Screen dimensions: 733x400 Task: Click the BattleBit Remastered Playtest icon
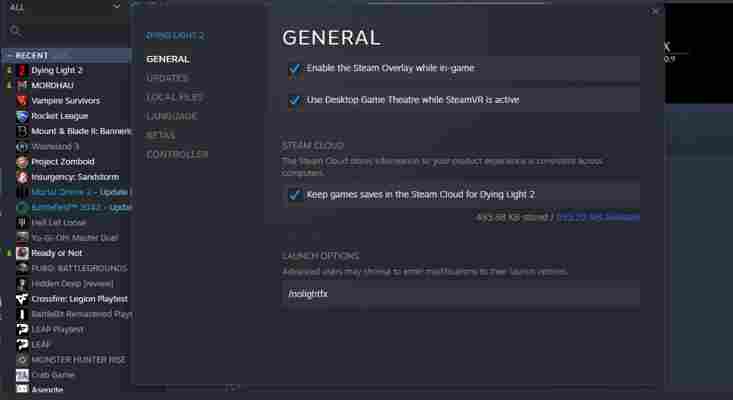(22, 314)
